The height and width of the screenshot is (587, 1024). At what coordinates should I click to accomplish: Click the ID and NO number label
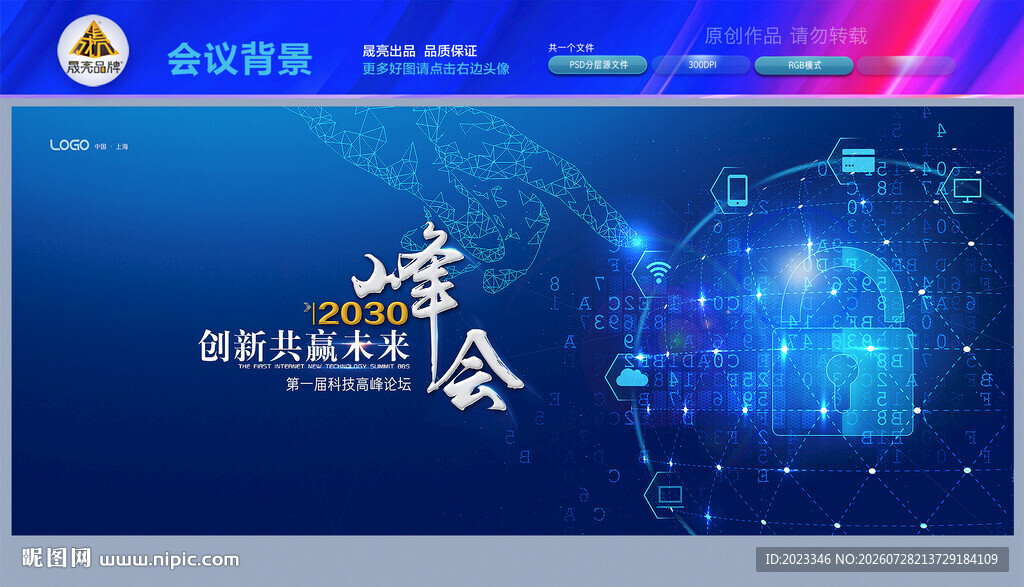(x=882, y=560)
